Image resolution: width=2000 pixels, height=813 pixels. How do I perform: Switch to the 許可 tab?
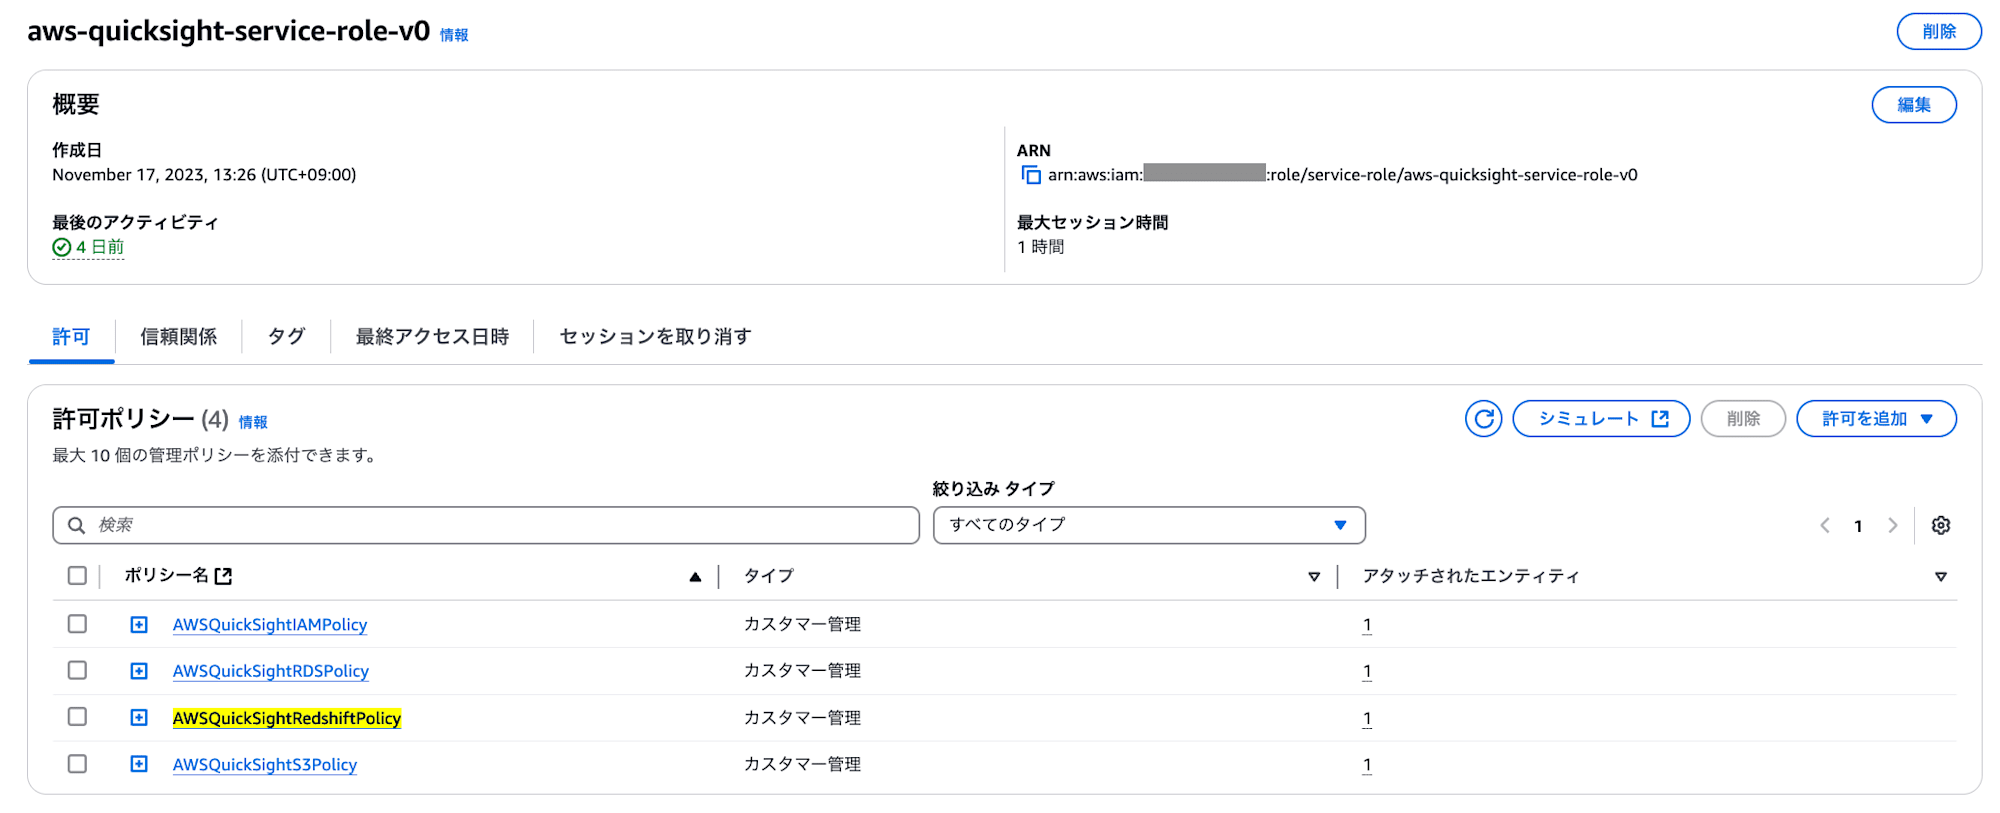(x=71, y=337)
